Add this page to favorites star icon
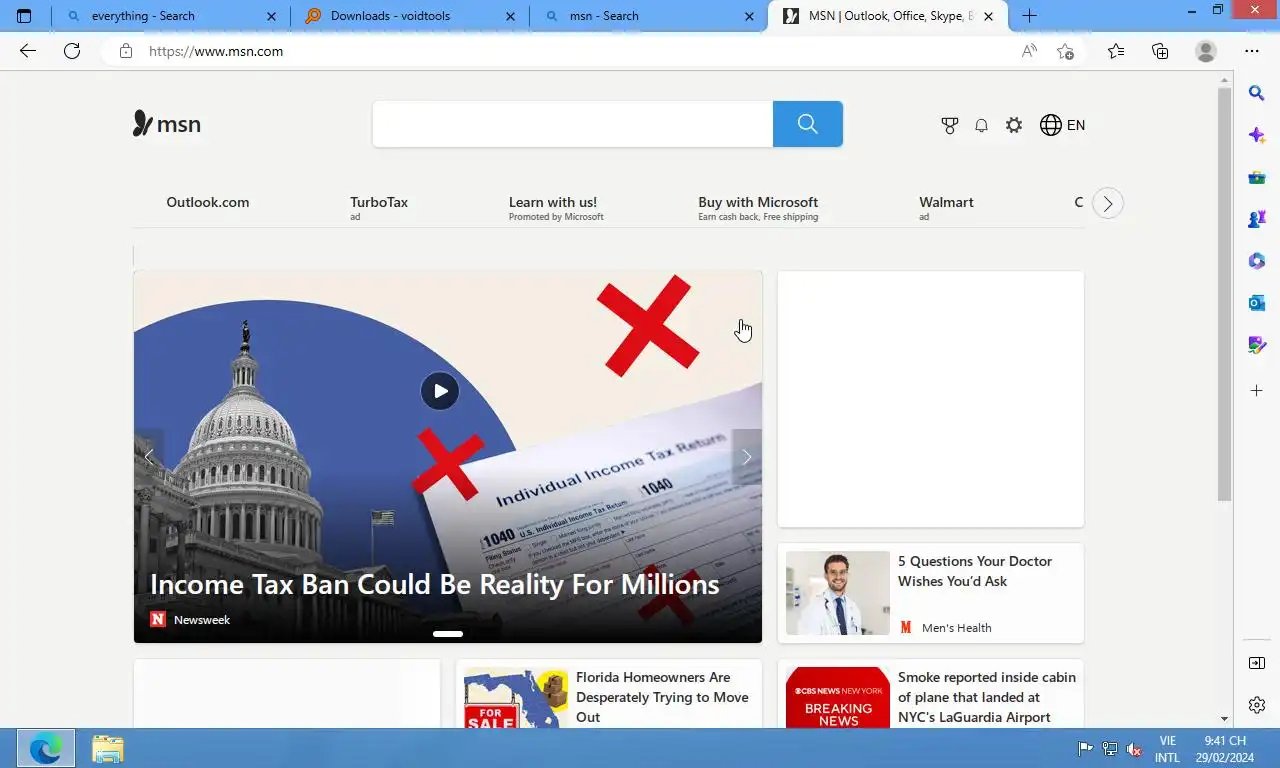This screenshot has width=1280, height=768. [1066, 51]
